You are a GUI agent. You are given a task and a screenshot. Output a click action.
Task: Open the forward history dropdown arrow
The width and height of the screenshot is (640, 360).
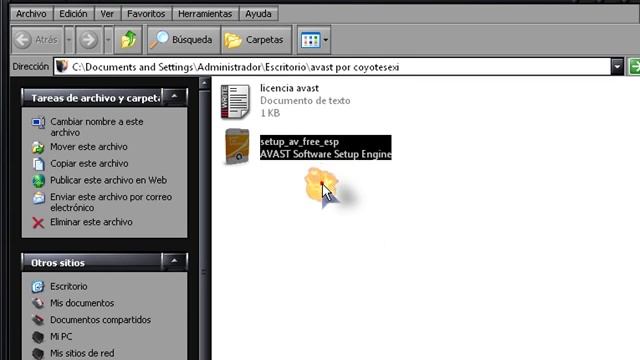[108, 40]
